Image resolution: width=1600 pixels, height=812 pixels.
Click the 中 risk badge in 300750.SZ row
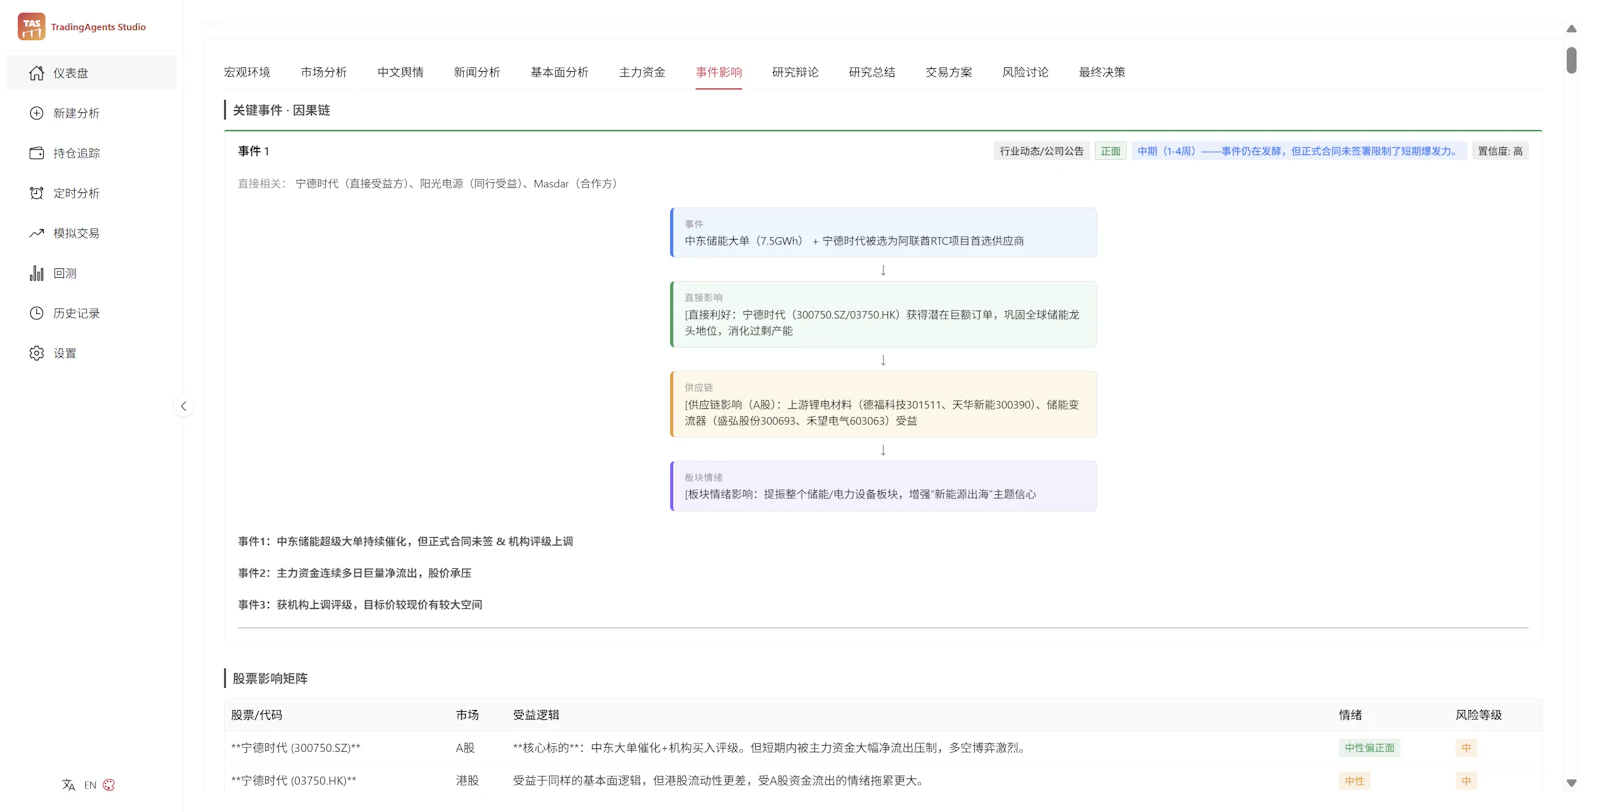(1466, 748)
